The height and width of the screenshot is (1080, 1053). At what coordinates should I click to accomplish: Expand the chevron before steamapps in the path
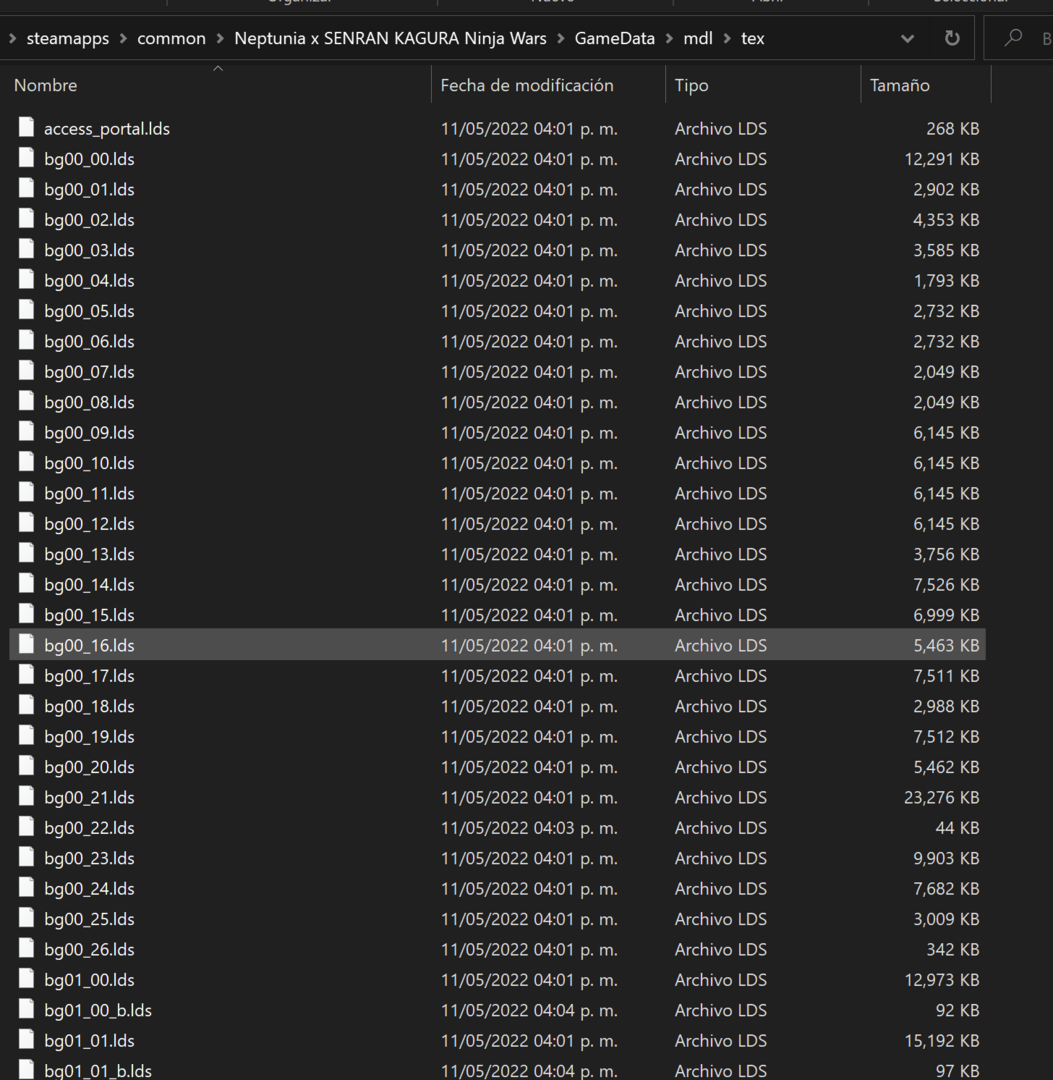point(12,39)
